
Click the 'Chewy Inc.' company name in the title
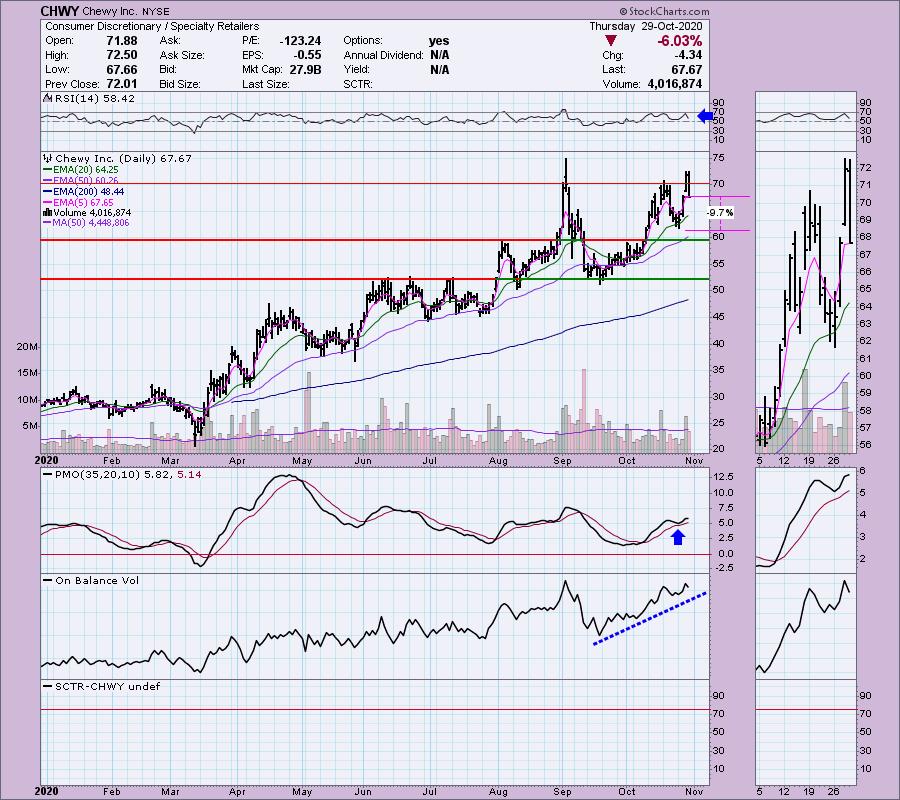coord(110,11)
